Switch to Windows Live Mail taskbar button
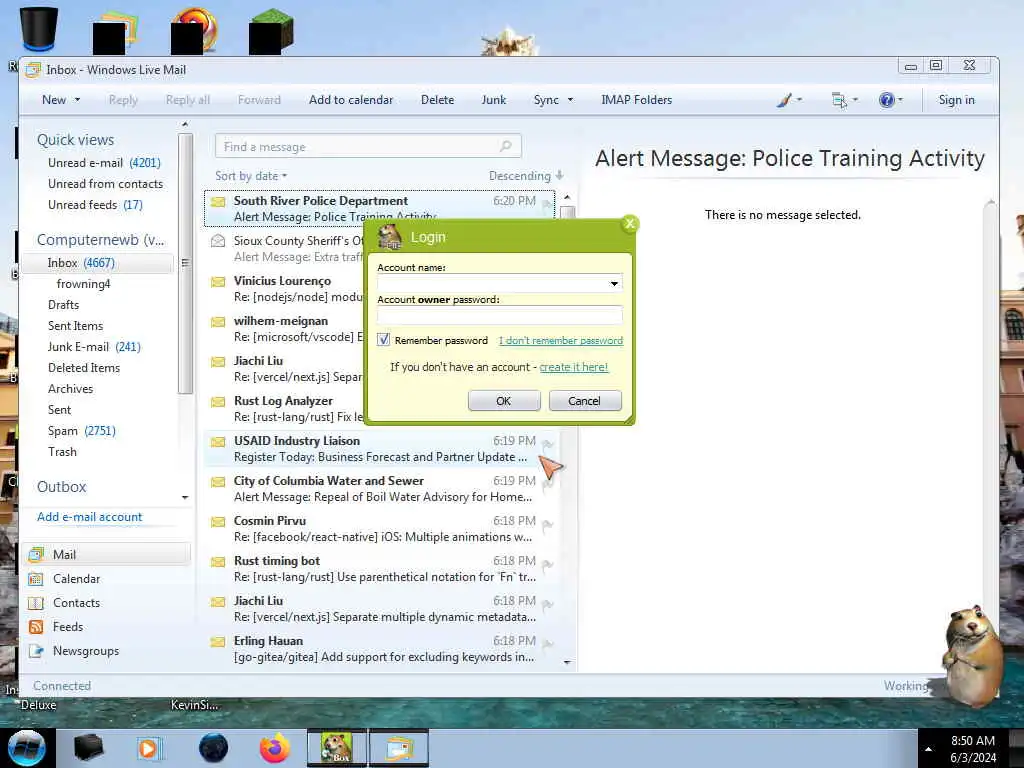The height and width of the screenshot is (768, 1024). tap(400, 748)
